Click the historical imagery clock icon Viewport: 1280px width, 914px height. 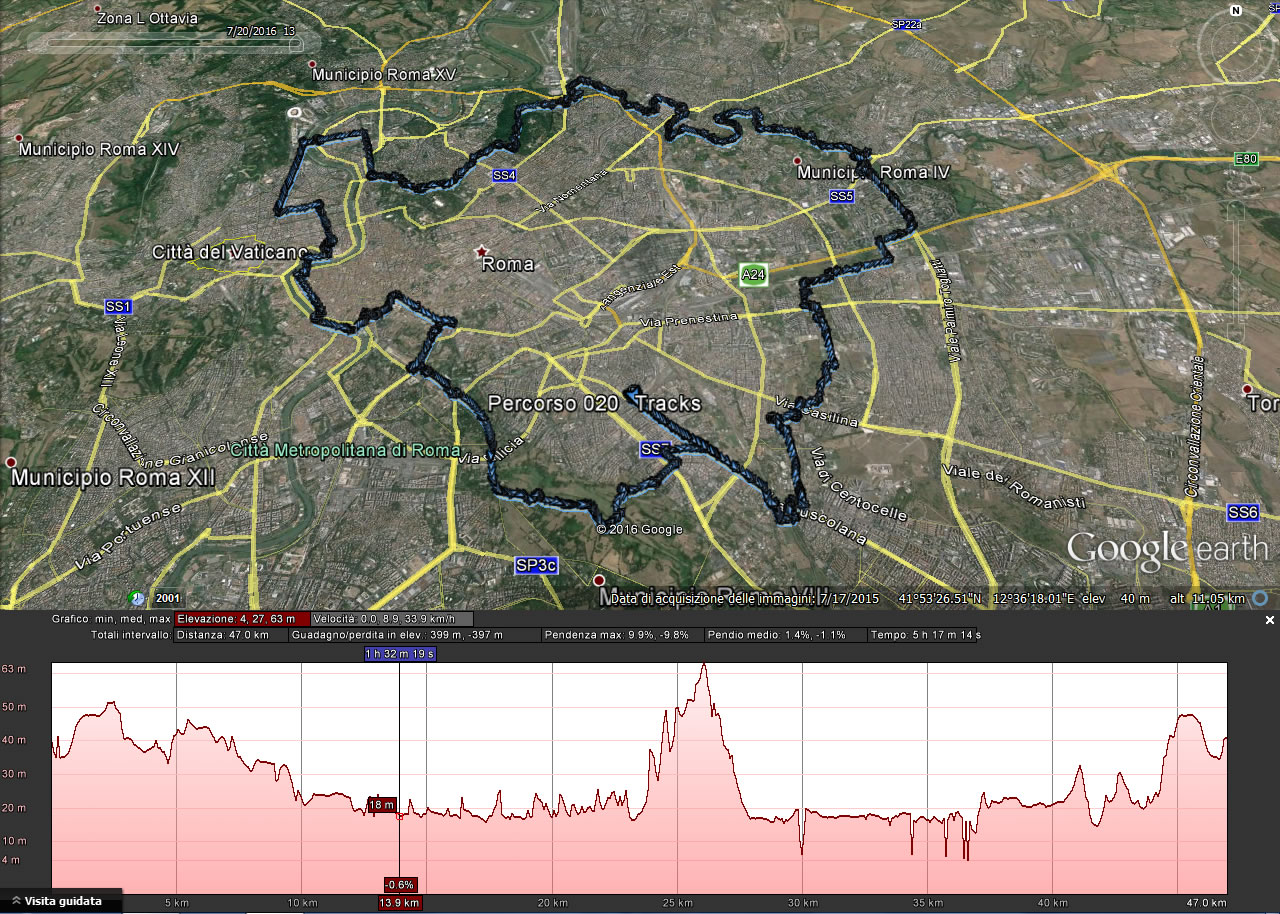click(136, 597)
